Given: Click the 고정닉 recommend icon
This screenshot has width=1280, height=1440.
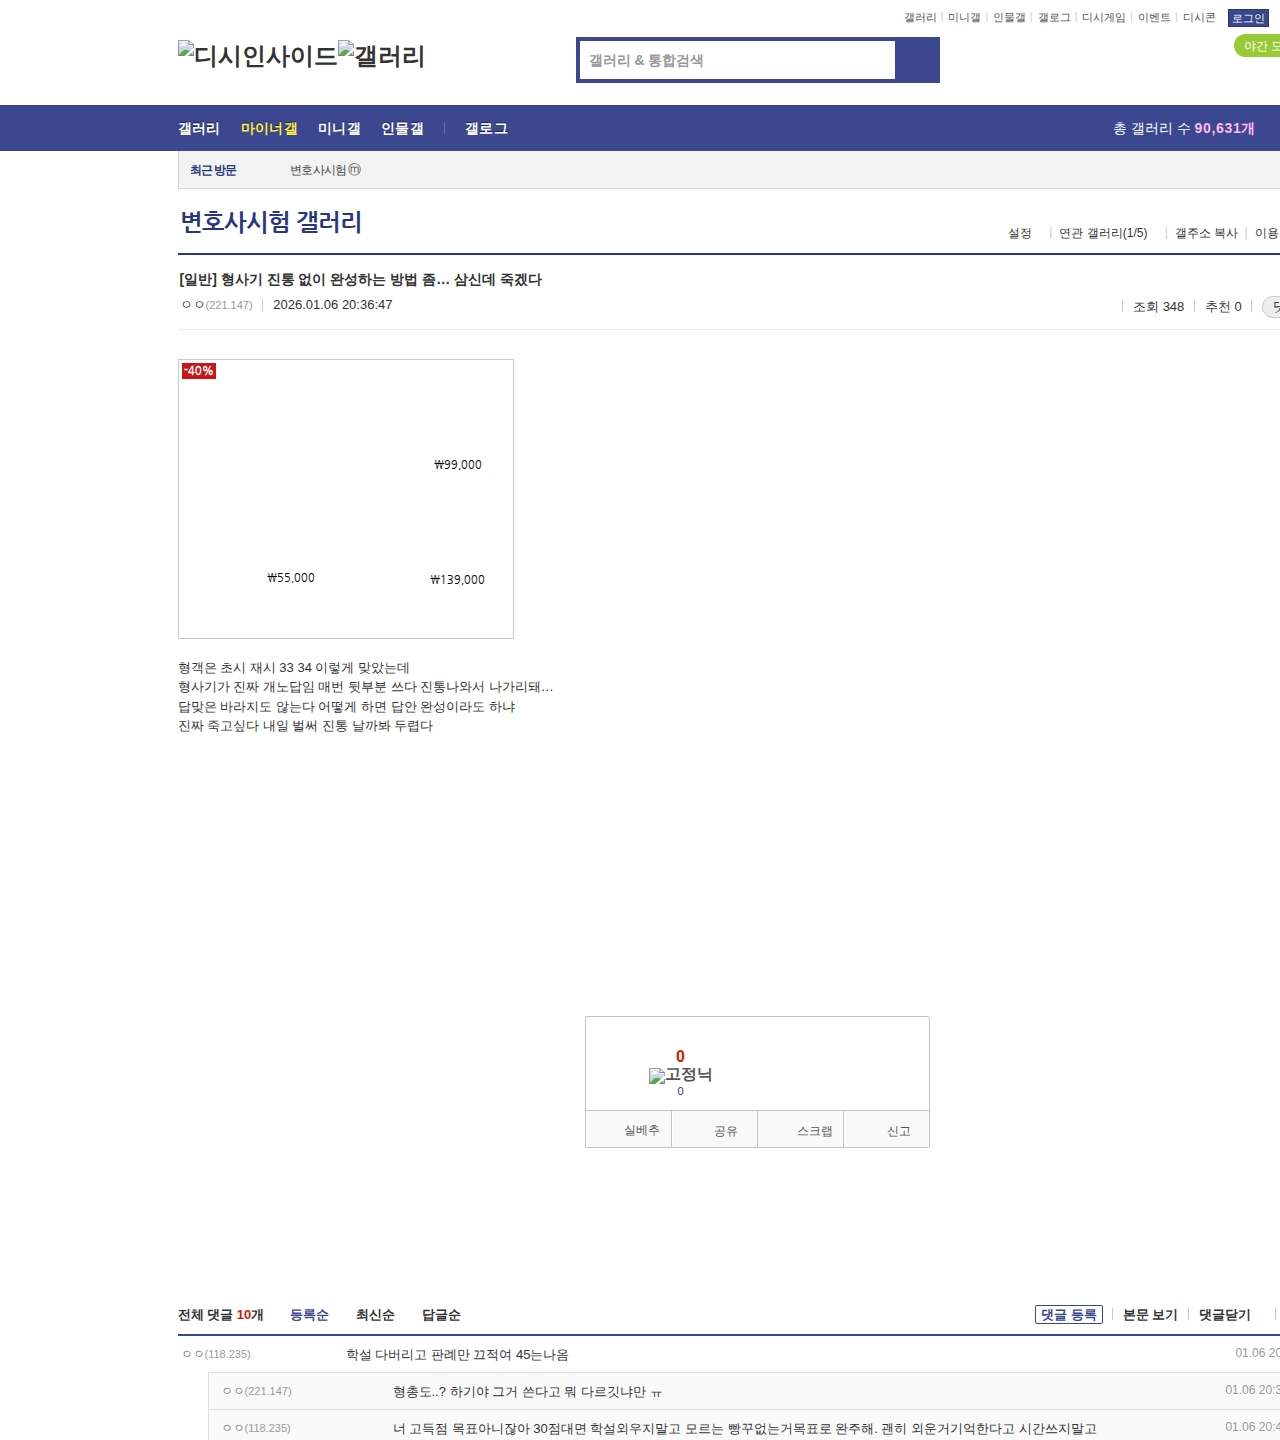Looking at the screenshot, I should click(x=680, y=1076).
